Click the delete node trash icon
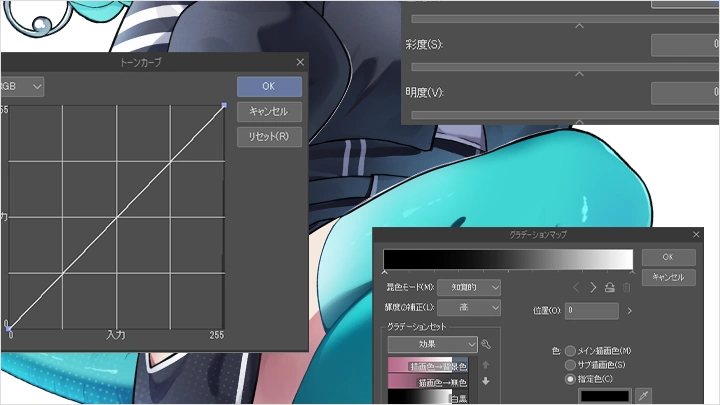Viewport: 720px width, 405px height. click(626, 287)
